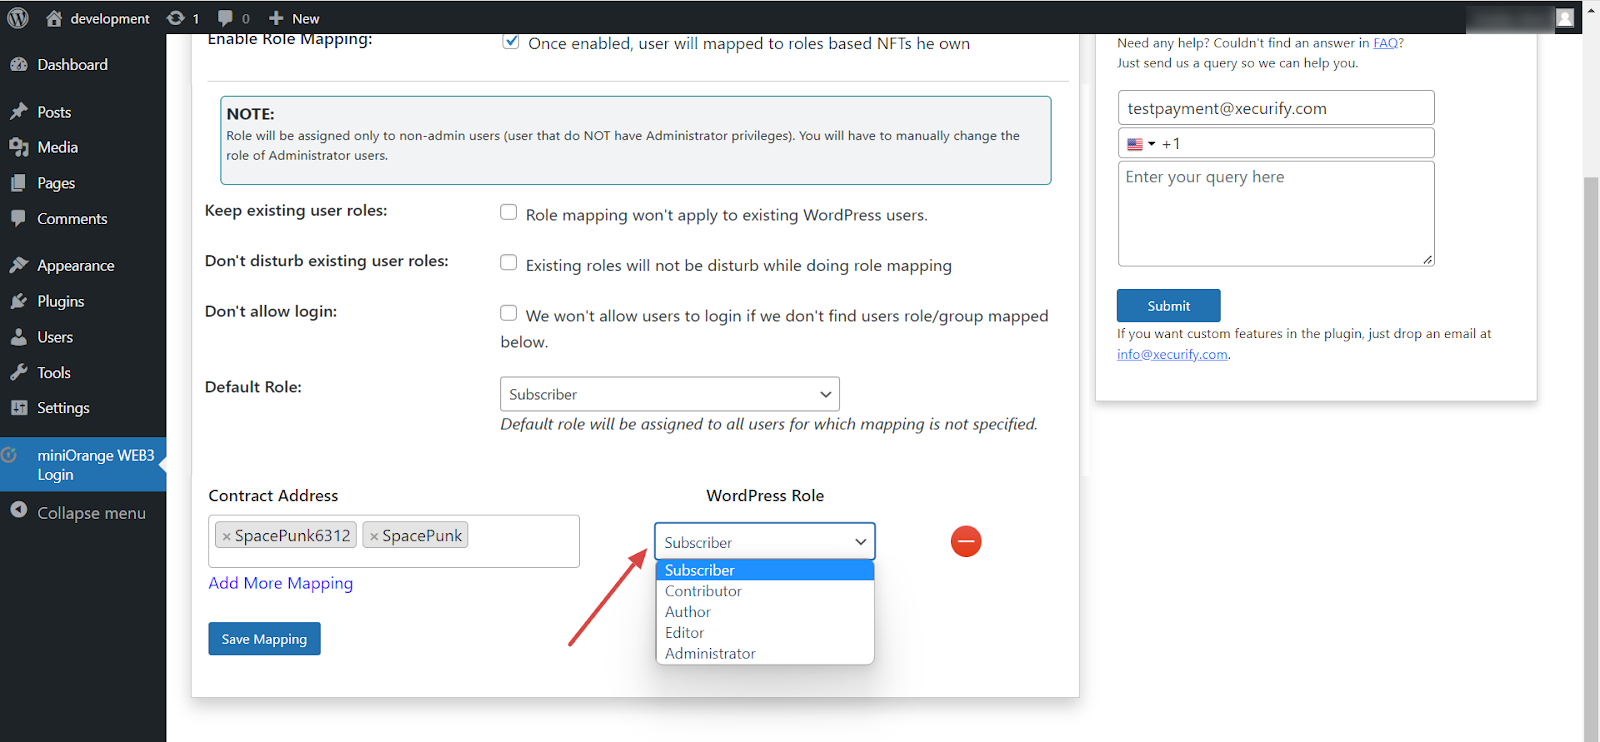Click the Users icon in sidebar
The image size is (1600, 742).
pos(19,337)
